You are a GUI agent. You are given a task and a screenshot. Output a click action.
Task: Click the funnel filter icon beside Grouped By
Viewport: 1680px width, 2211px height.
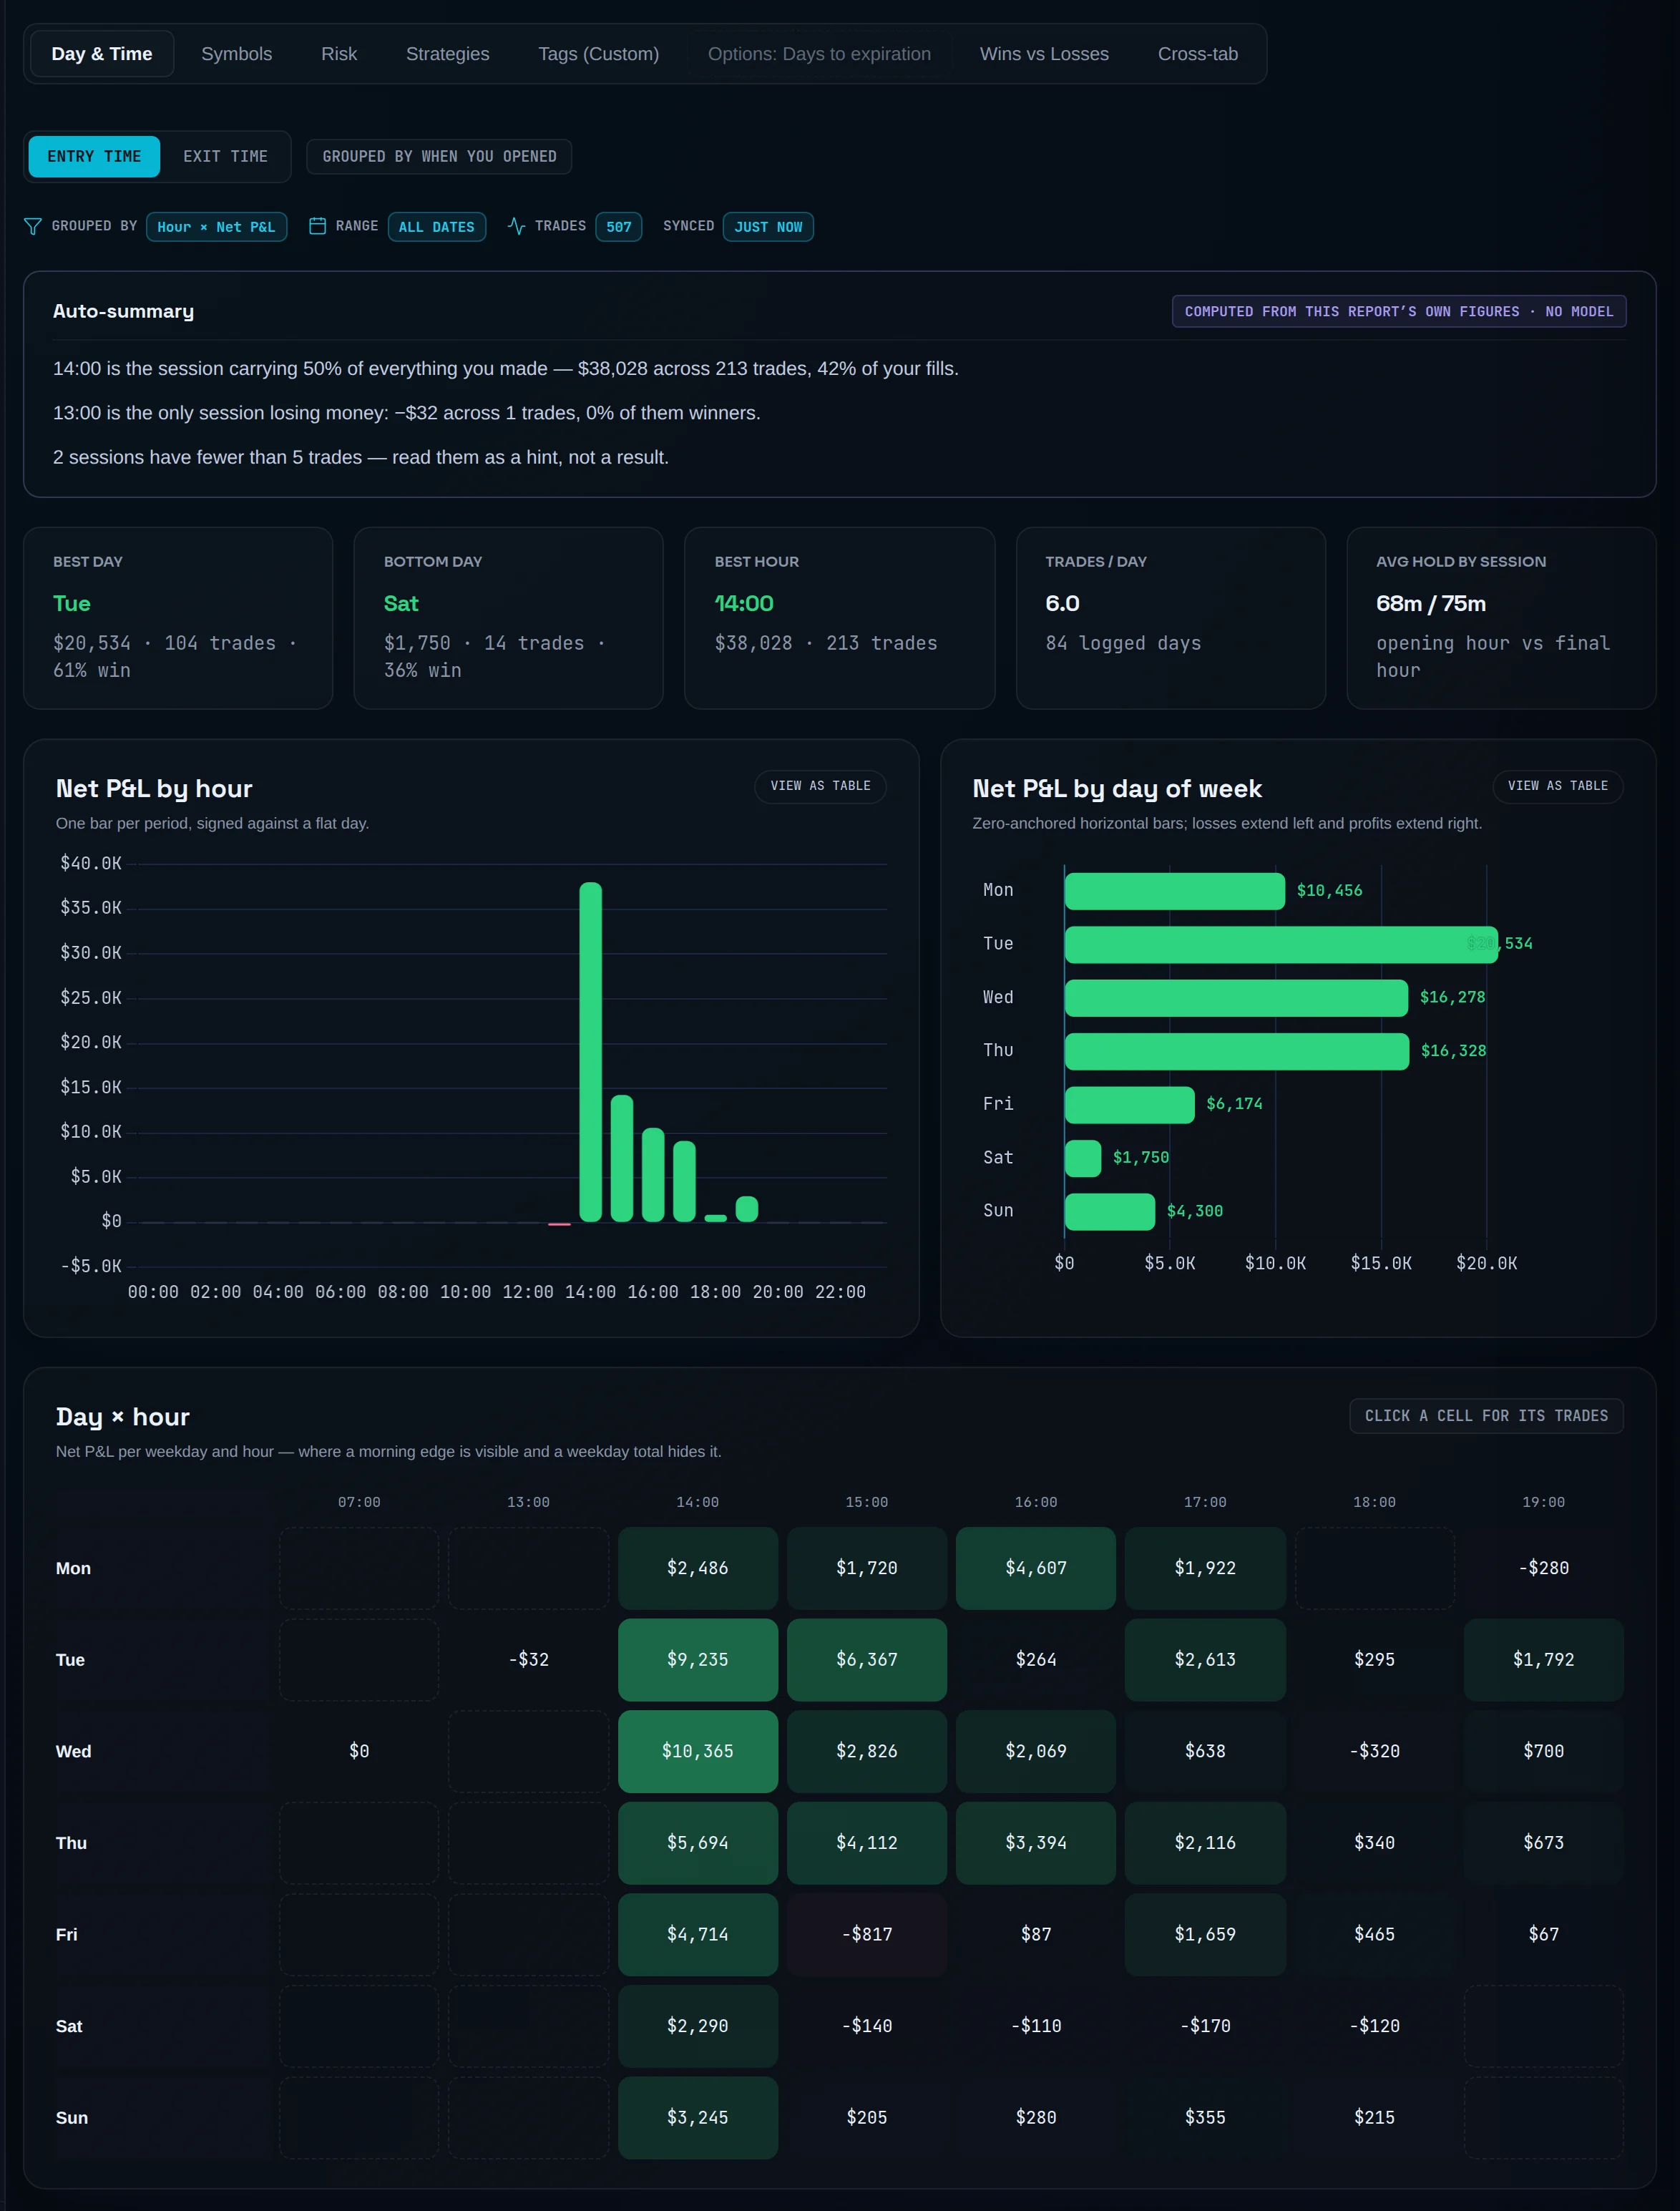coord(32,226)
